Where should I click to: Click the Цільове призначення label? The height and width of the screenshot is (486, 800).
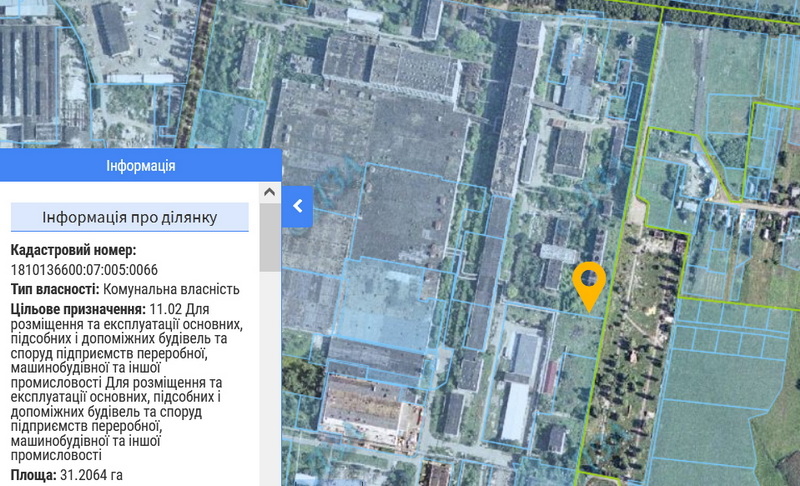77,309
